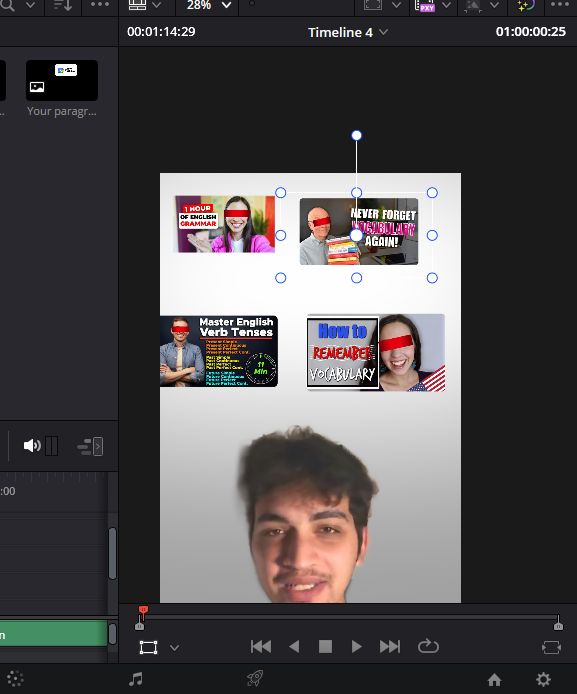Screen dimensions: 577x694
Task: Open viewer options three-dot menu
Action: (x=560, y=4)
